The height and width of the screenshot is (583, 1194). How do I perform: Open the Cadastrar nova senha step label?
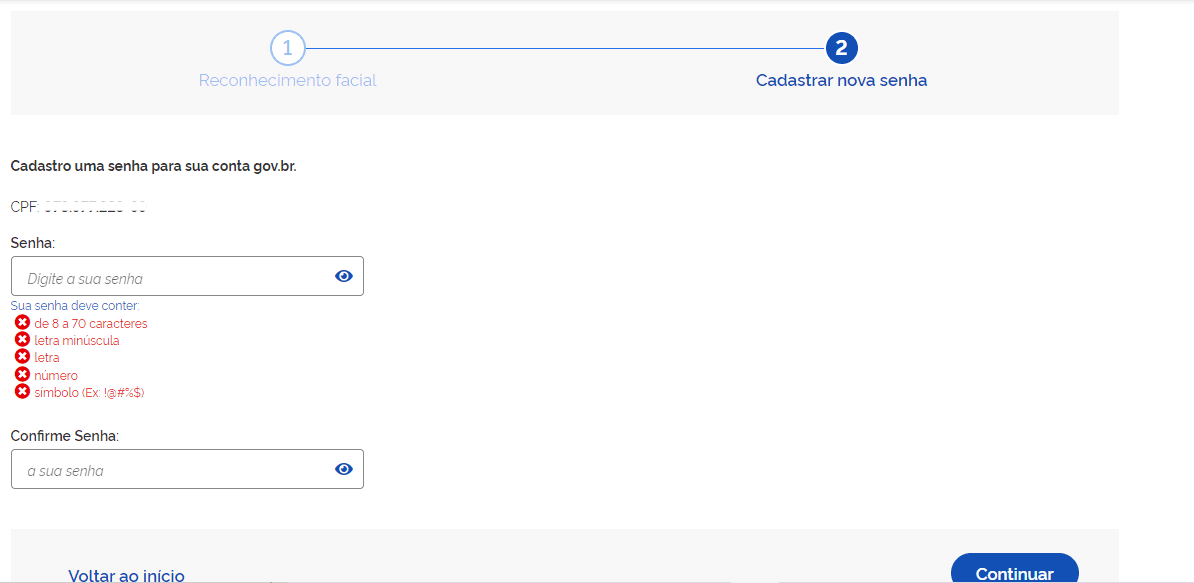tap(841, 80)
